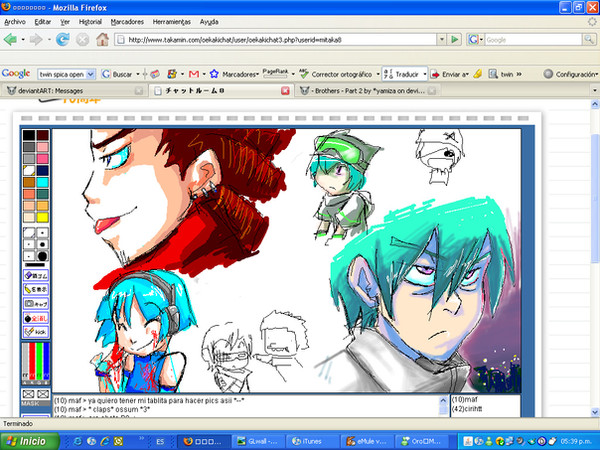The image size is (600, 450).
Task: Click the ES language indicator in taskbar
Action: coord(160,442)
